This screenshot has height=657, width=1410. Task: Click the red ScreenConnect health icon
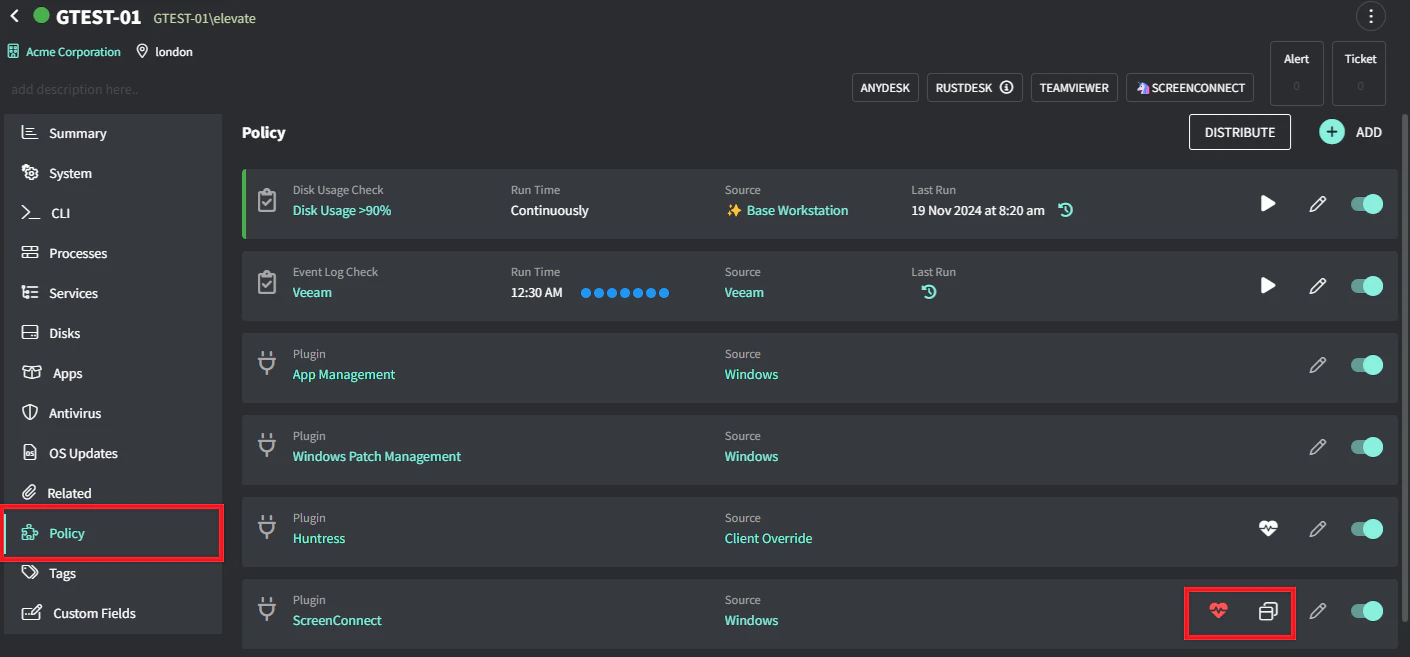tap(1218, 610)
